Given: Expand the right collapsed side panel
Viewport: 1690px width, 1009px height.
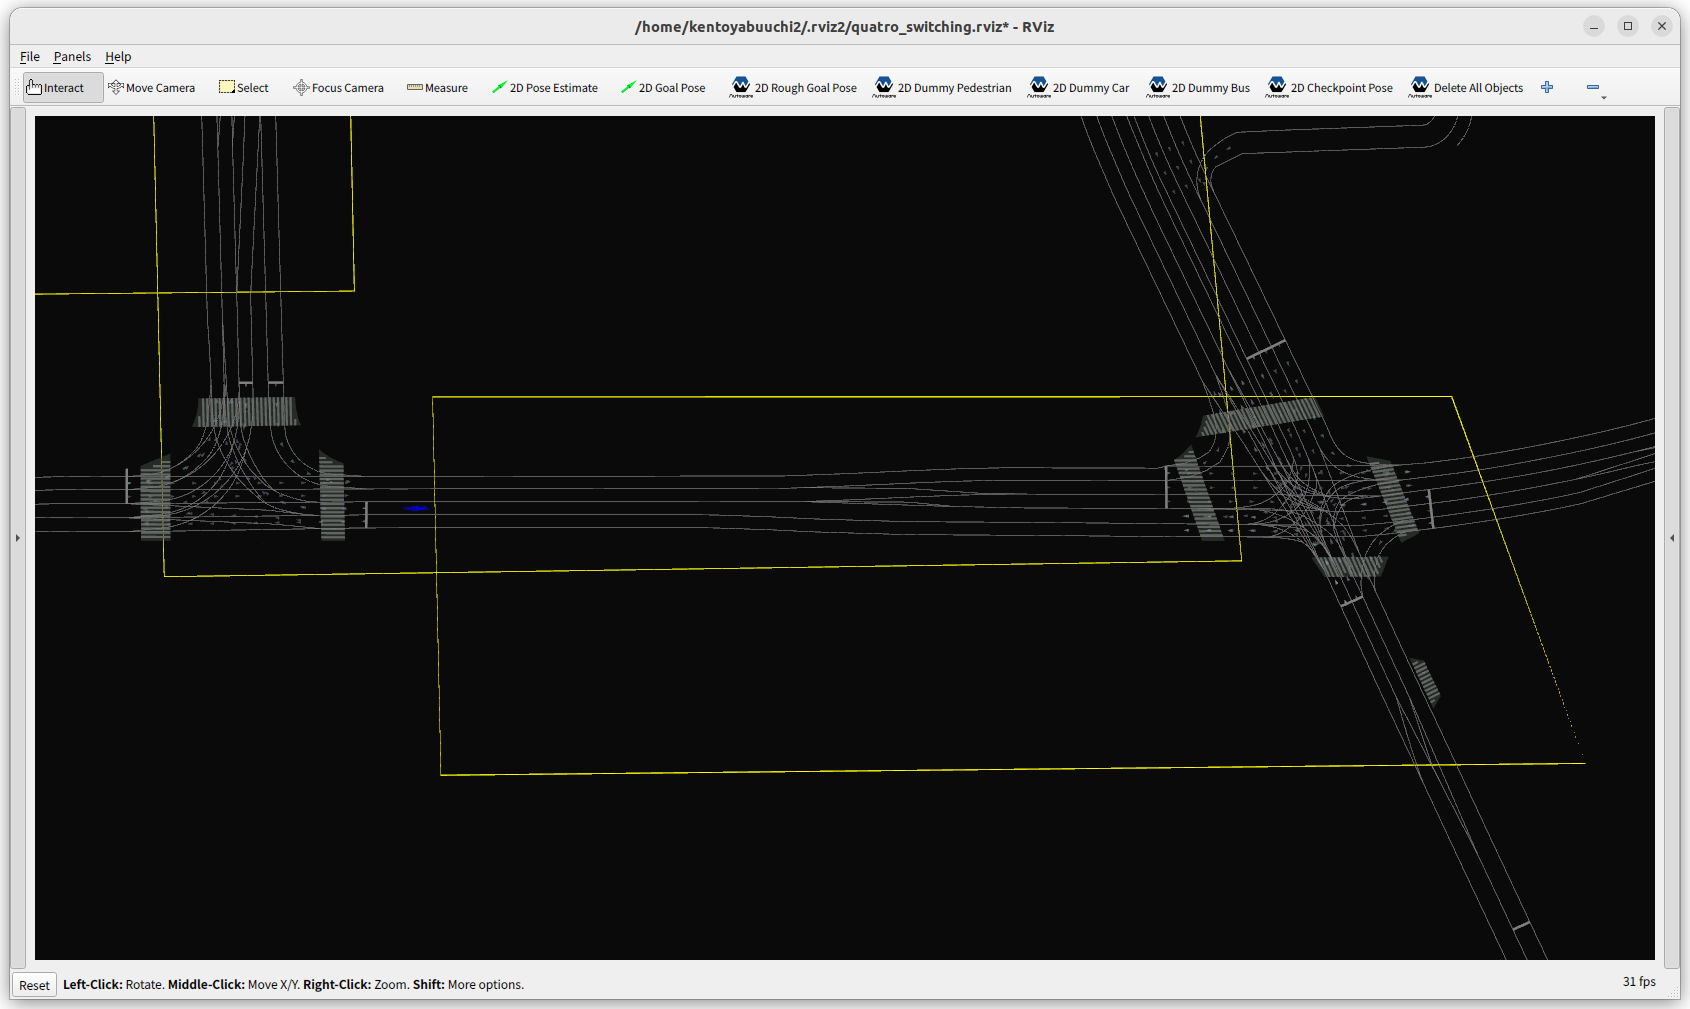Looking at the screenshot, I should (1672, 538).
